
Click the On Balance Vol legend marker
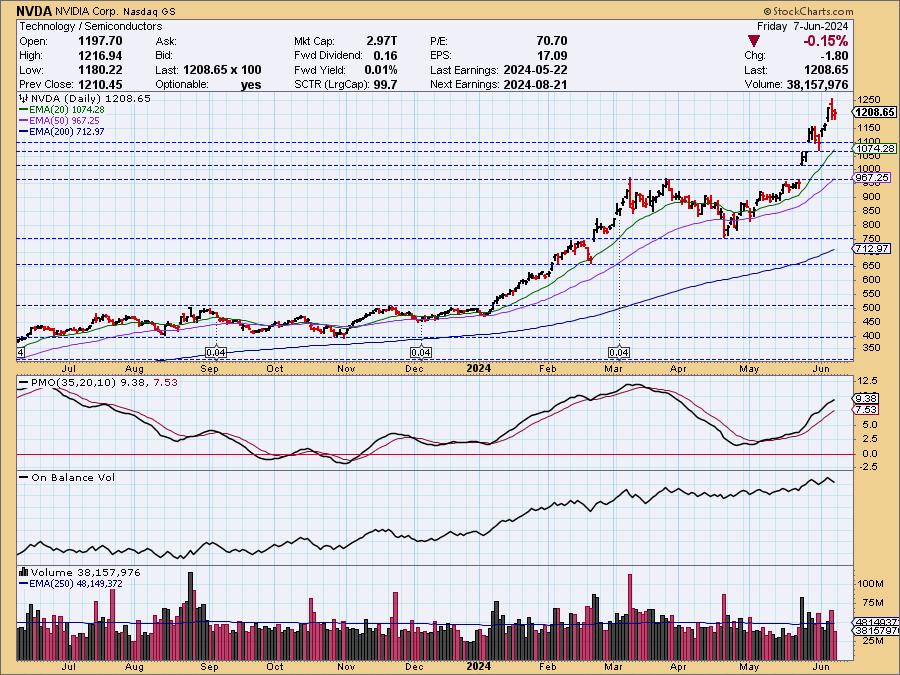tap(23, 478)
